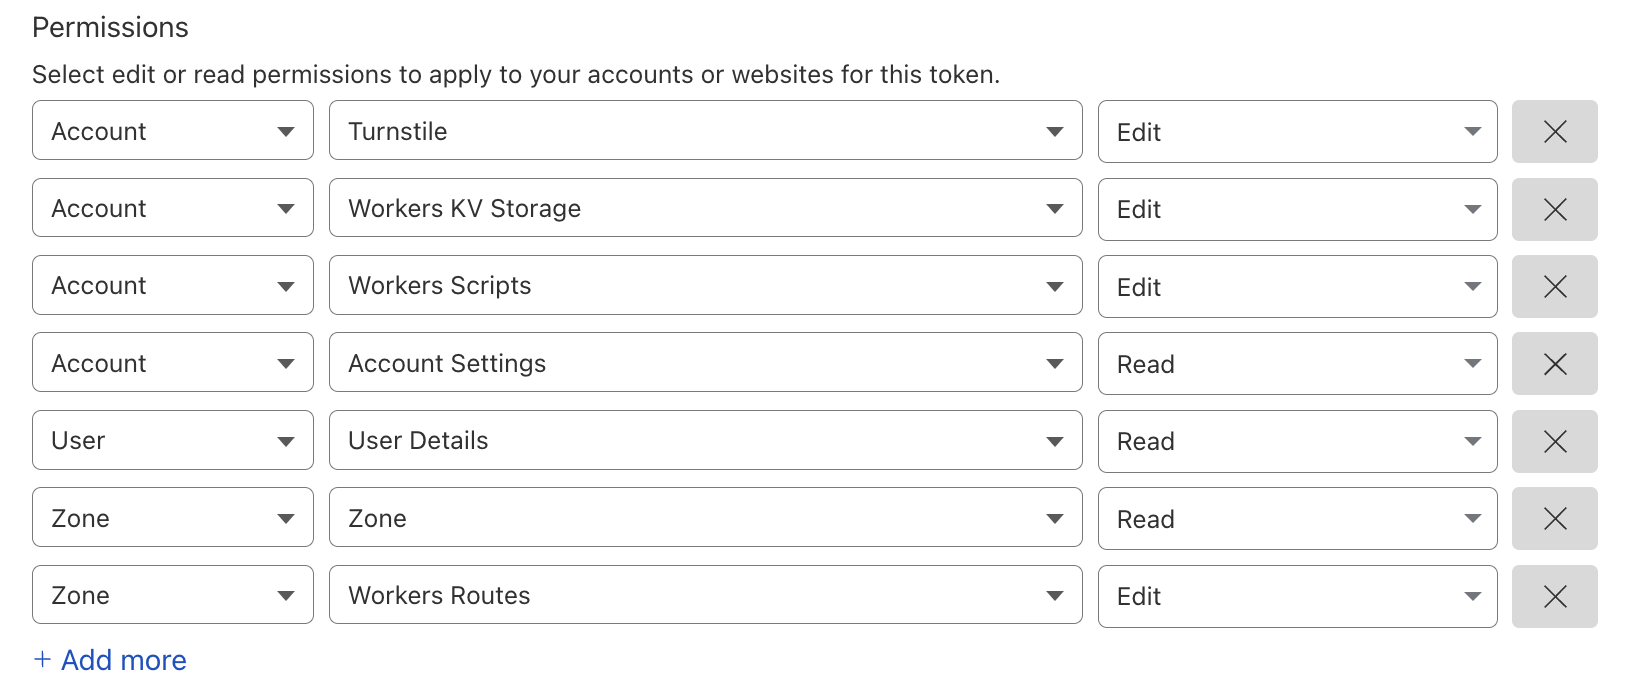Remove the User Details permission row

pos(1554,441)
